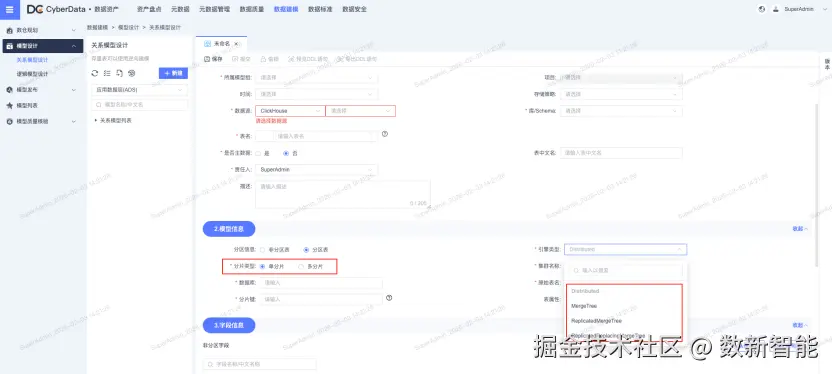
Task: Click the 3.字段信息 section button
Action: (x=229, y=325)
